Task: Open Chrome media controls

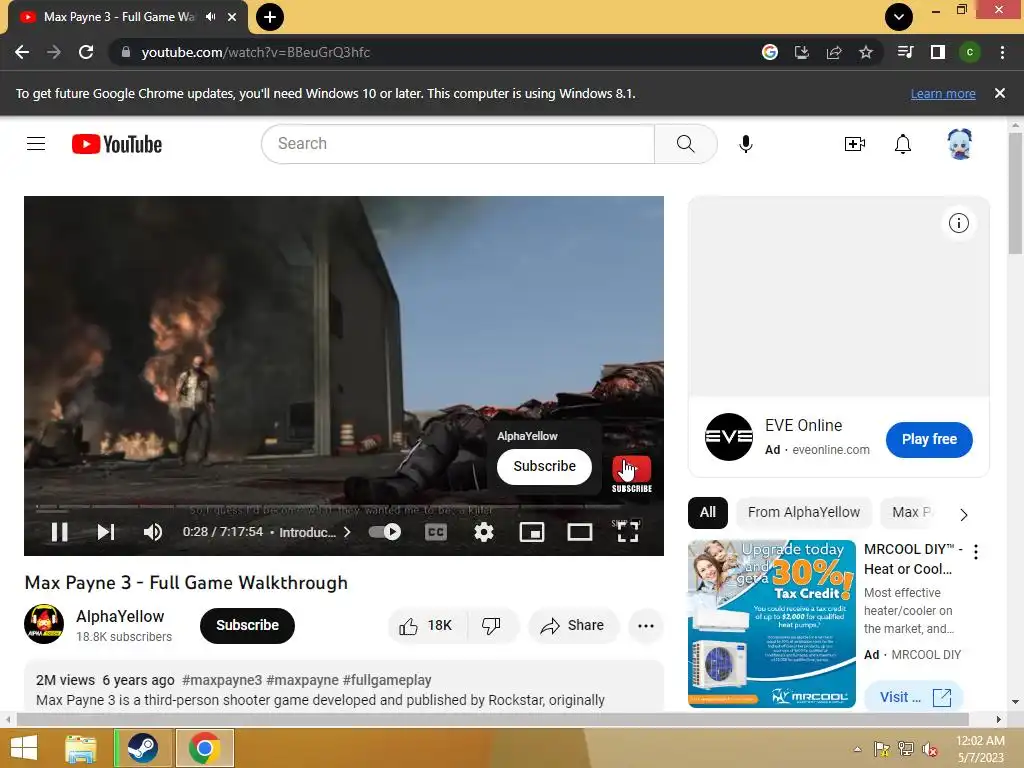Action: click(906, 52)
